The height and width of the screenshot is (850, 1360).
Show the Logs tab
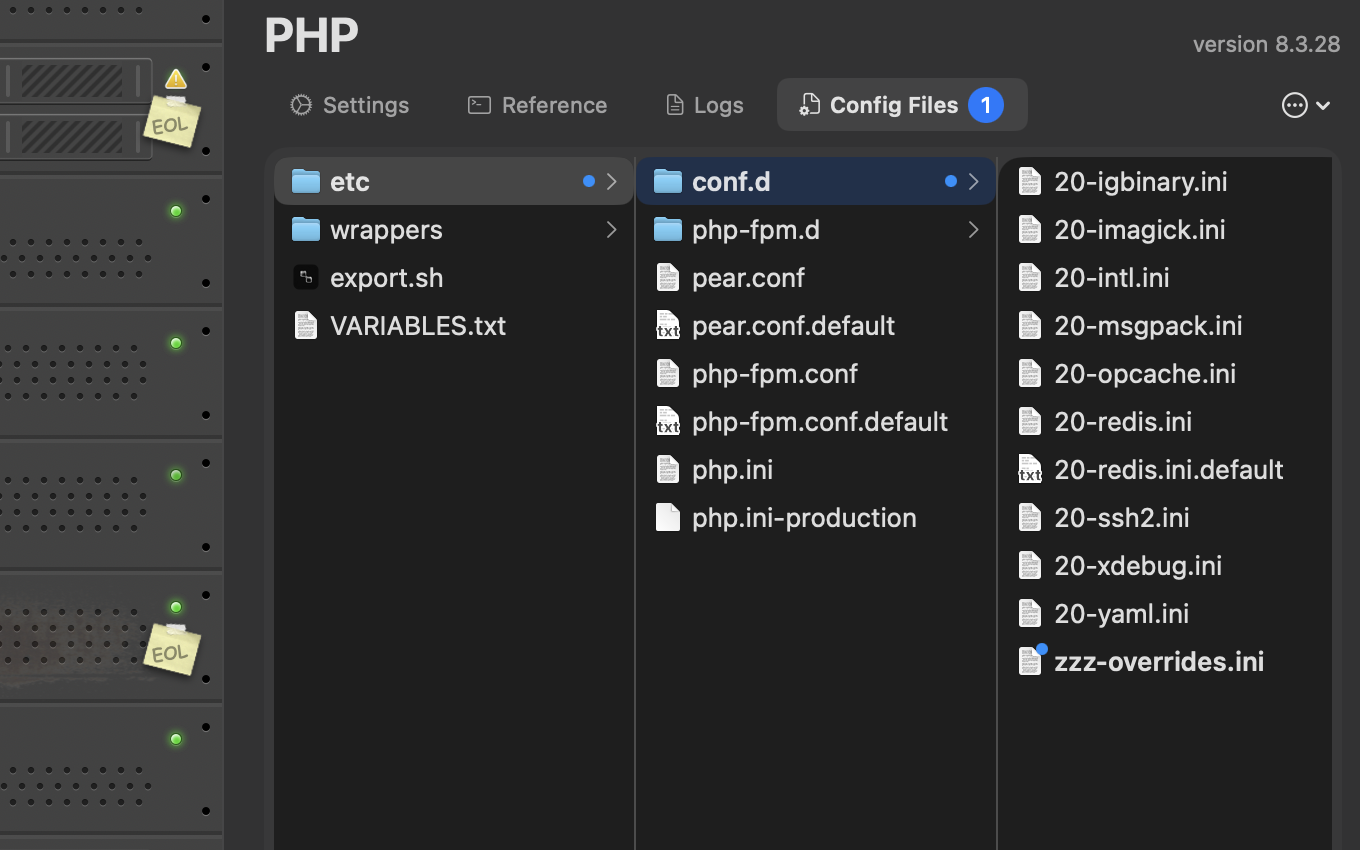click(x=704, y=105)
